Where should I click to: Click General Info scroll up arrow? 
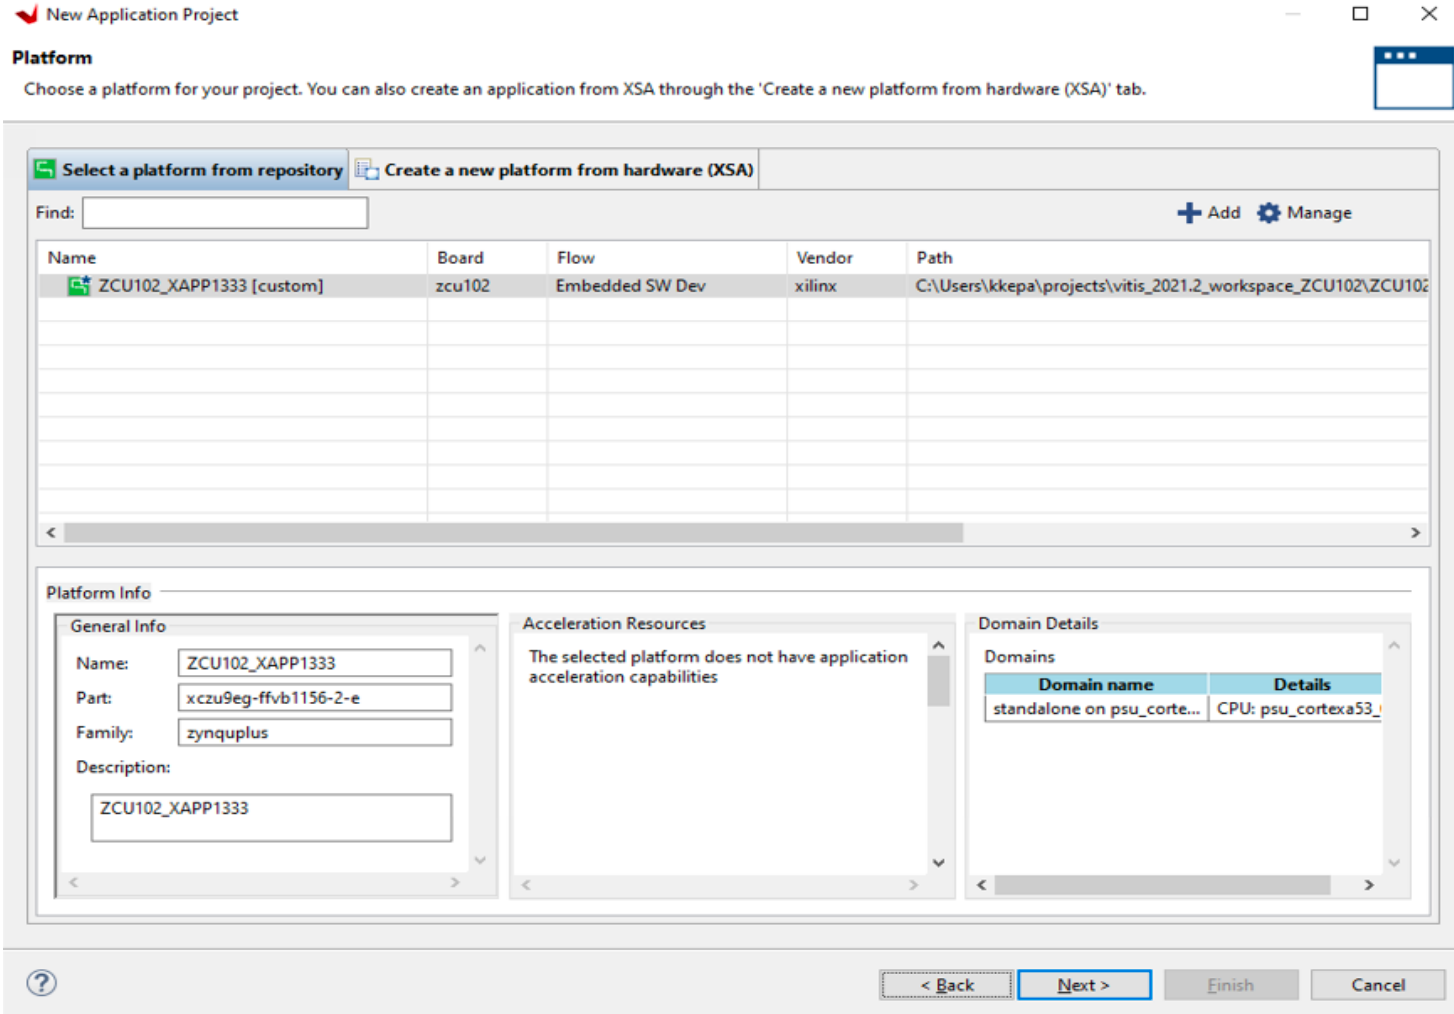tap(480, 649)
